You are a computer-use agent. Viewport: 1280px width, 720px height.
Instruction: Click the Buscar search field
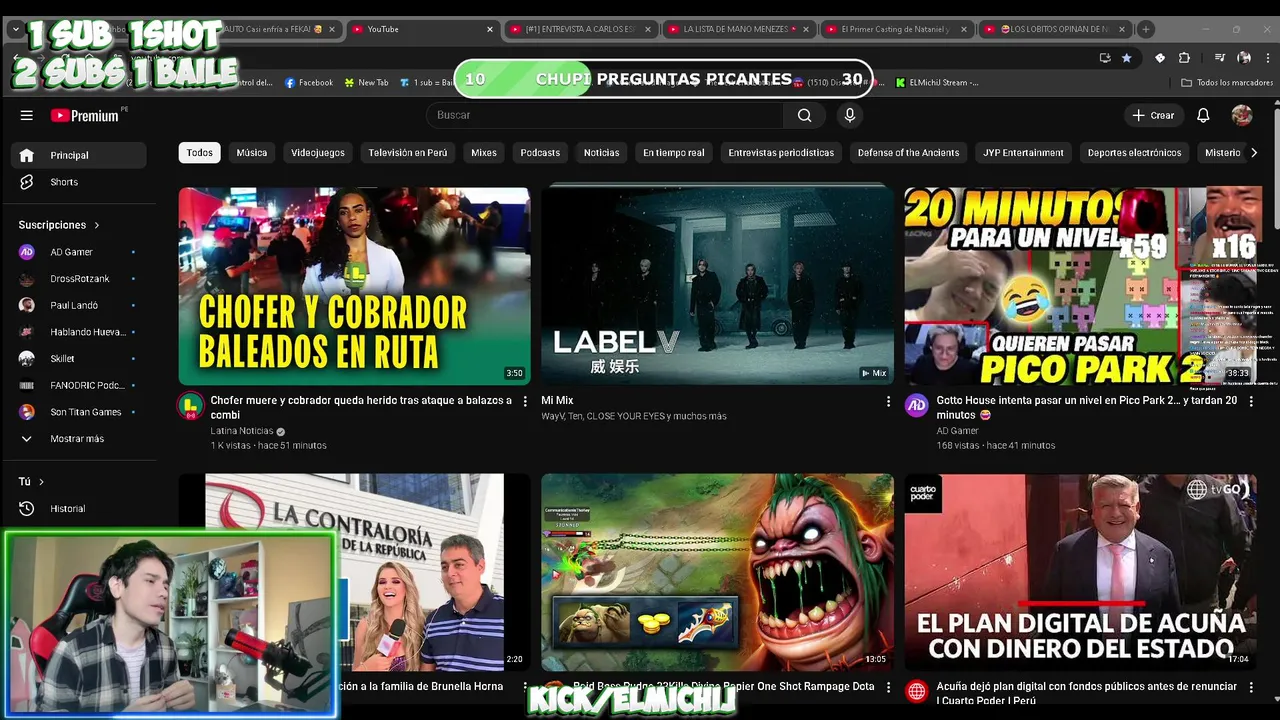(606, 115)
